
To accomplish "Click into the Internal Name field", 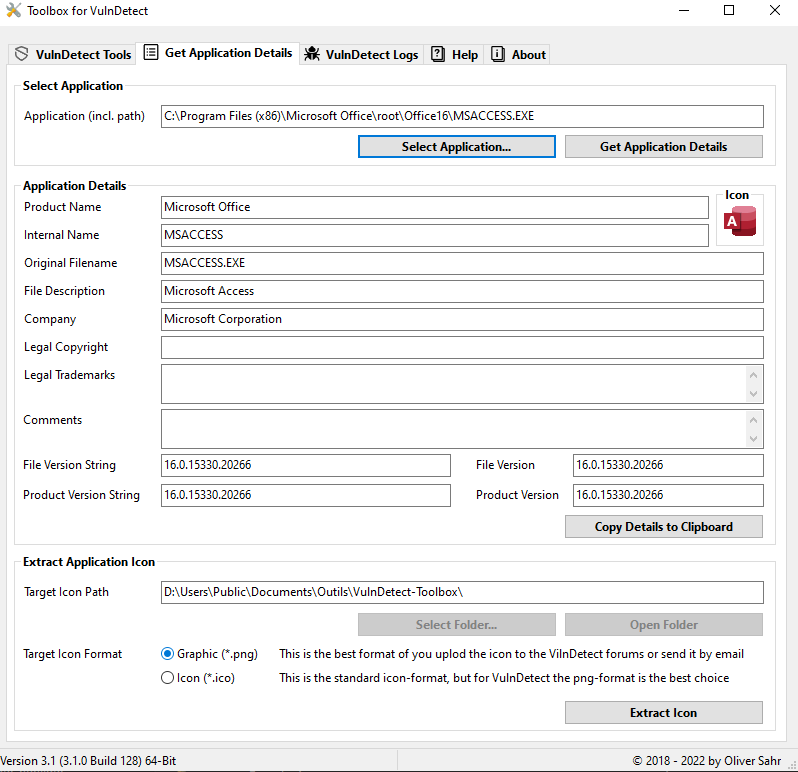I will click(x=435, y=235).
